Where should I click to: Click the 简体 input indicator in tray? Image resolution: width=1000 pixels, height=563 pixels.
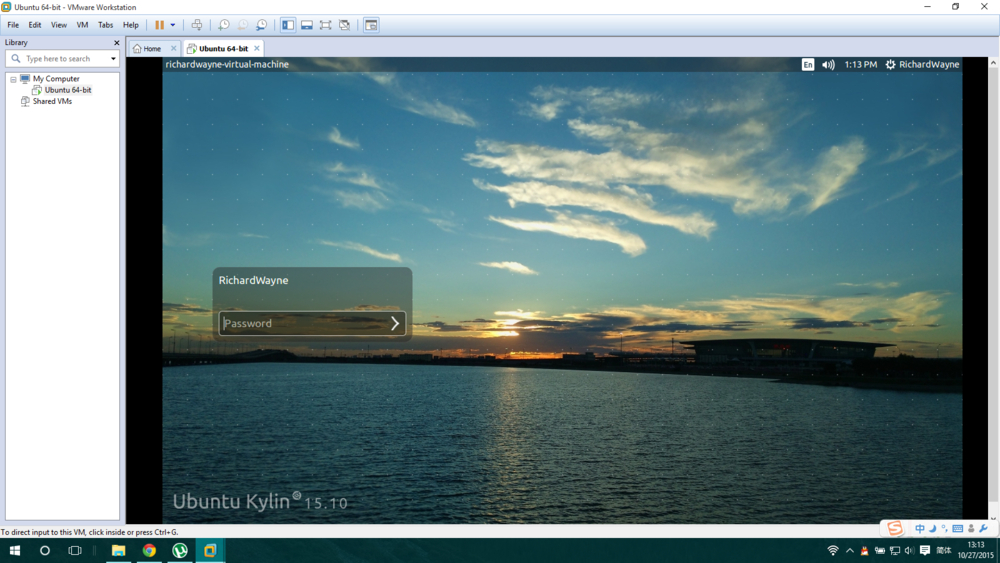[x=945, y=550]
